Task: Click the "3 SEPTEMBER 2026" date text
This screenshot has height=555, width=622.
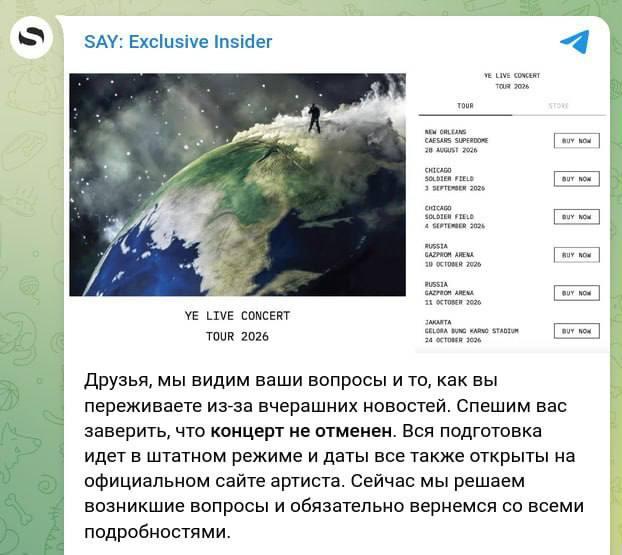Action: click(455, 188)
